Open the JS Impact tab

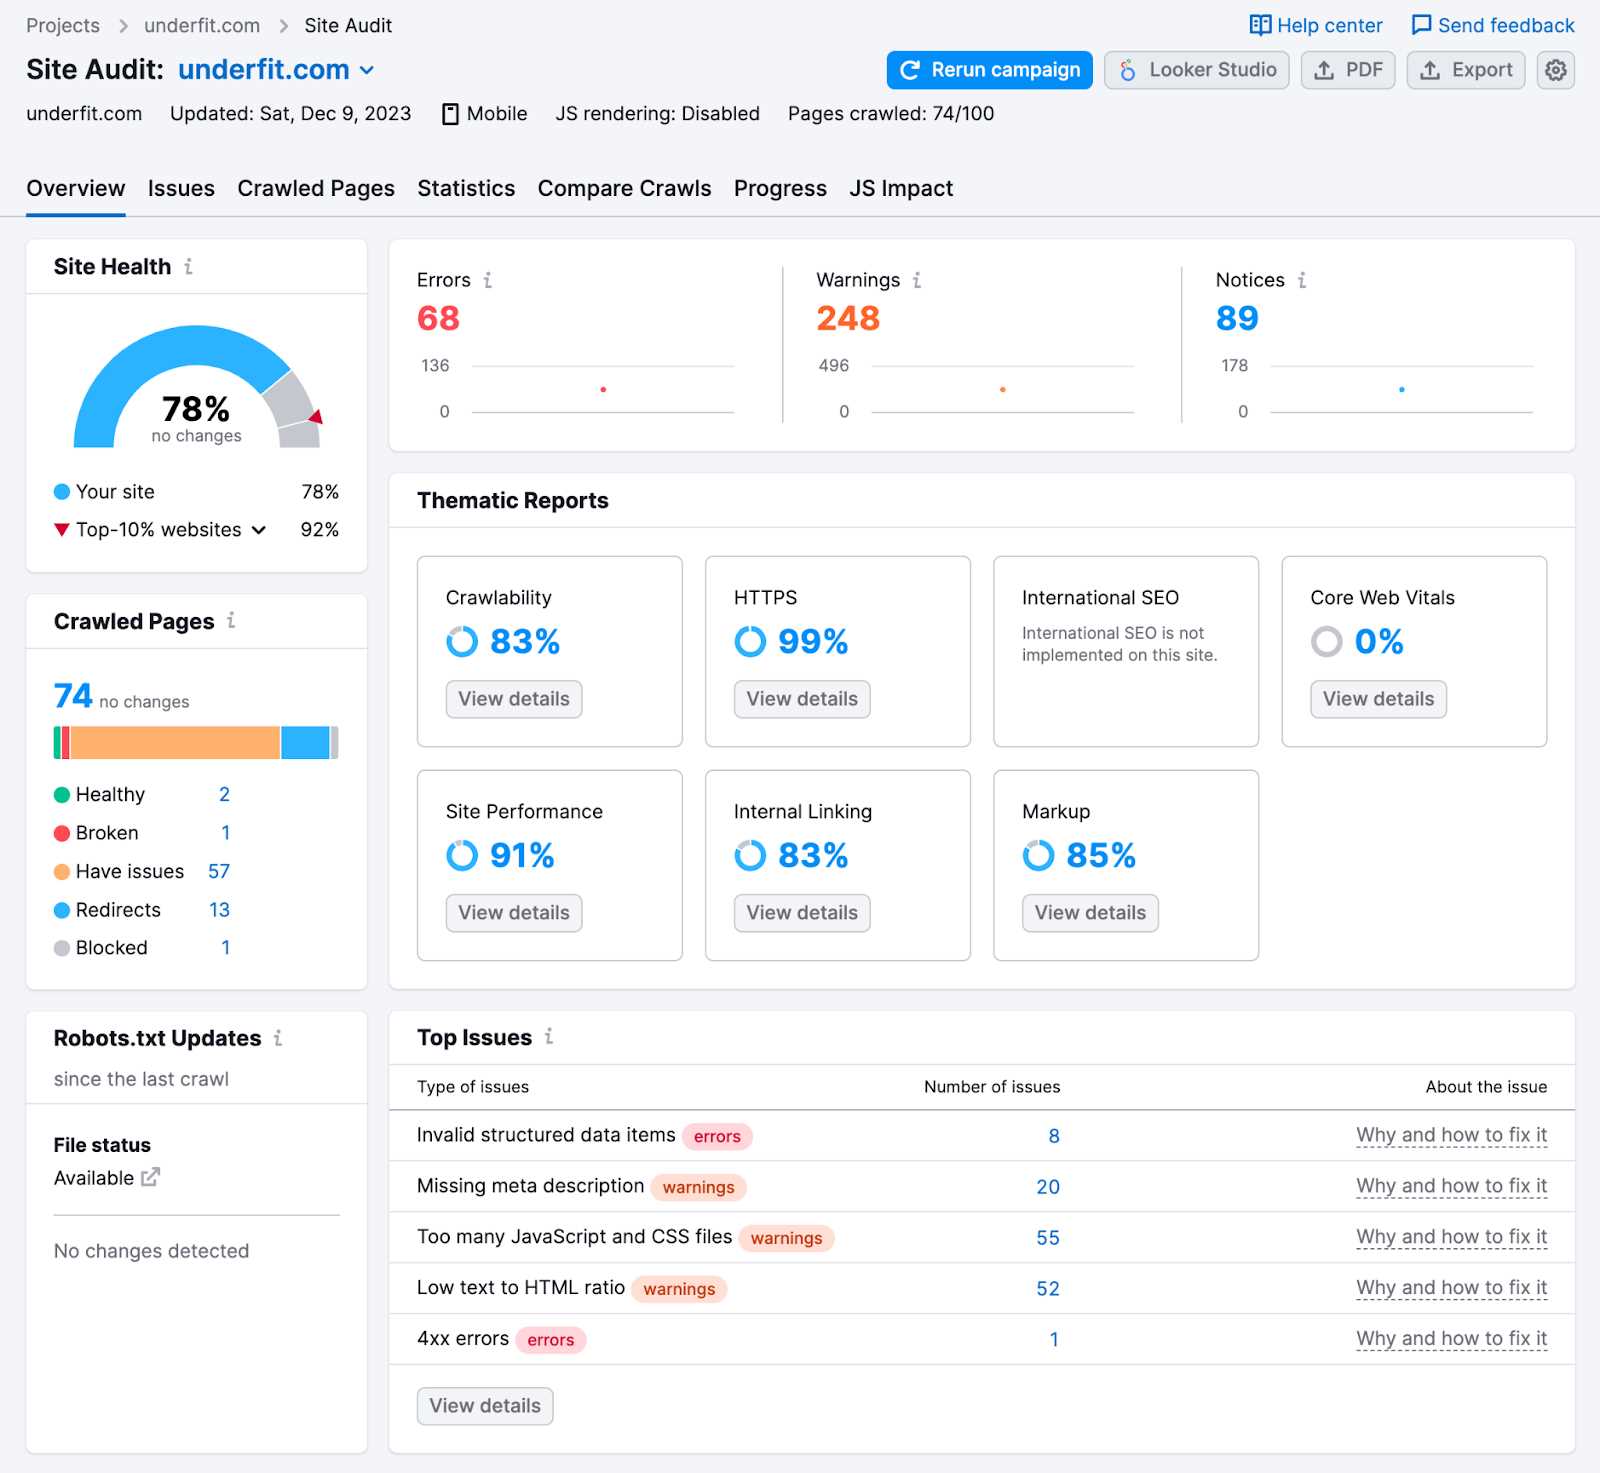(x=901, y=188)
